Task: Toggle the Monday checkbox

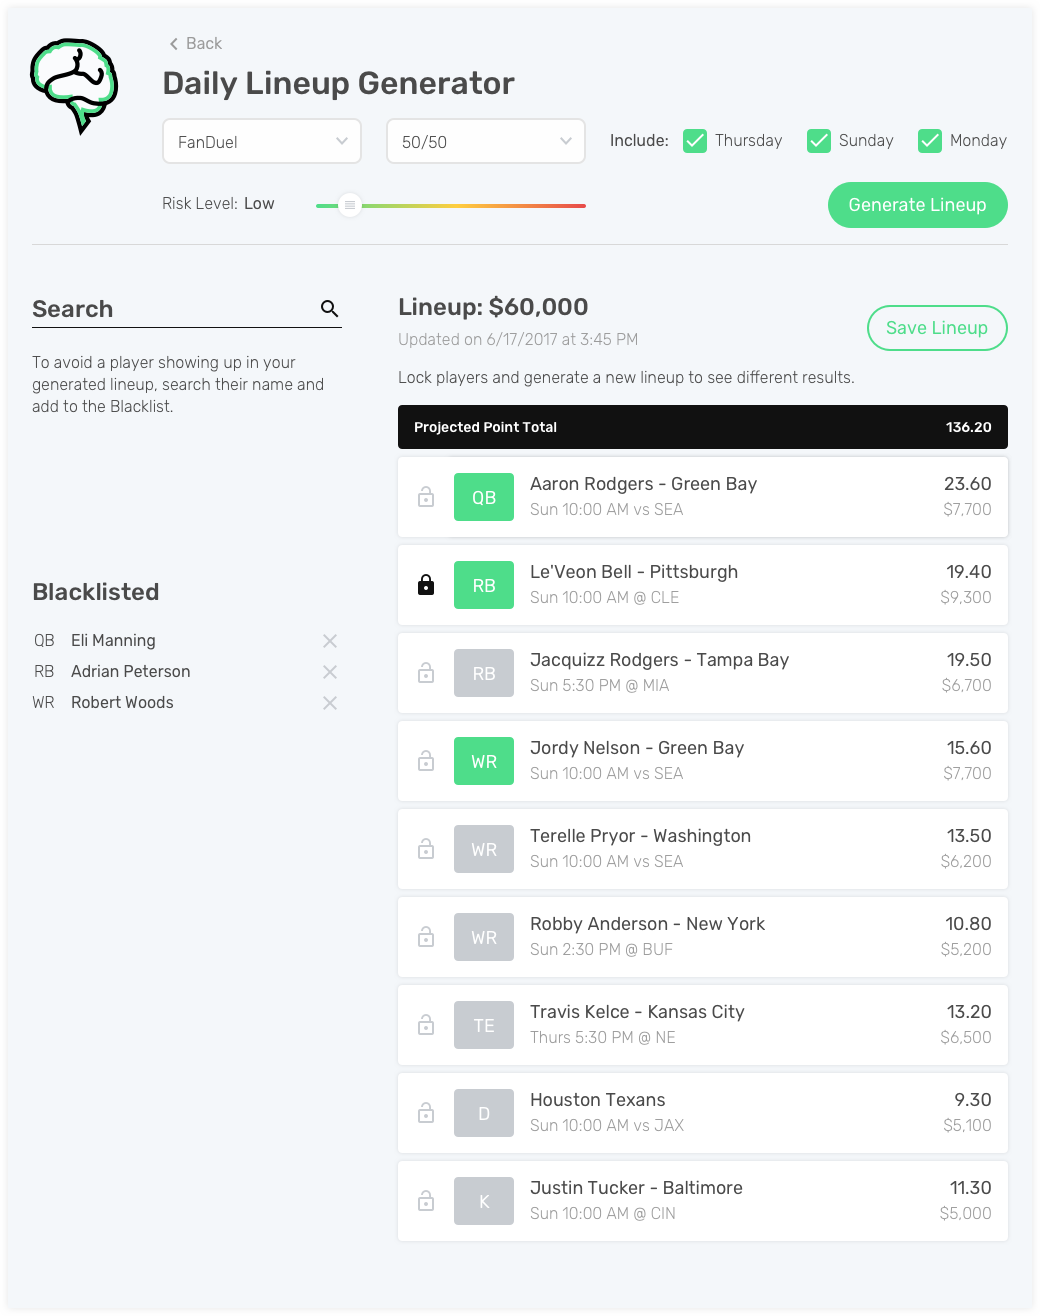Action: (930, 141)
